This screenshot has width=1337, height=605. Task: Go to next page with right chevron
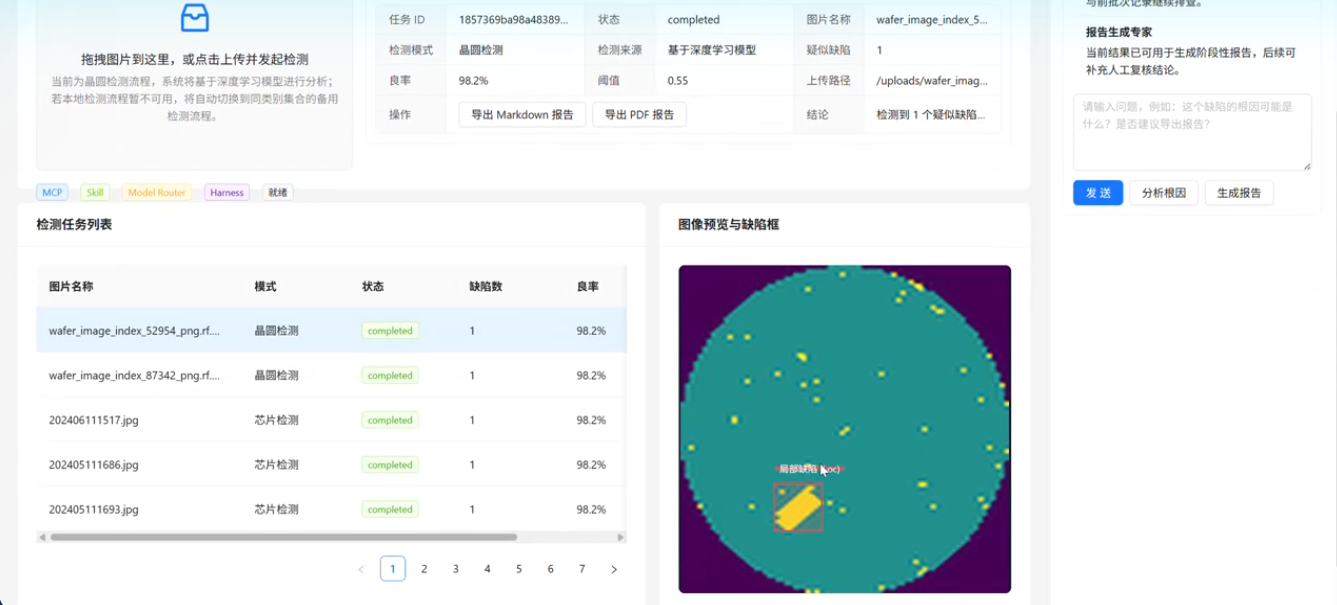pyautogui.click(x=614, y=569)
